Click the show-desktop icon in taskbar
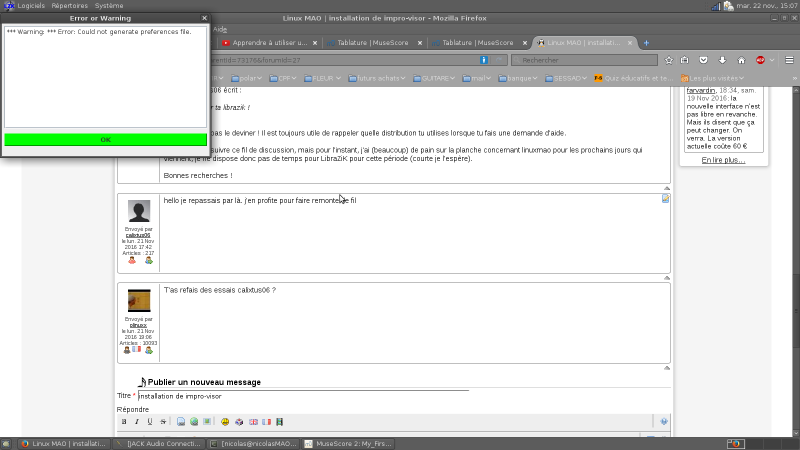 click(x=6, y=444)
